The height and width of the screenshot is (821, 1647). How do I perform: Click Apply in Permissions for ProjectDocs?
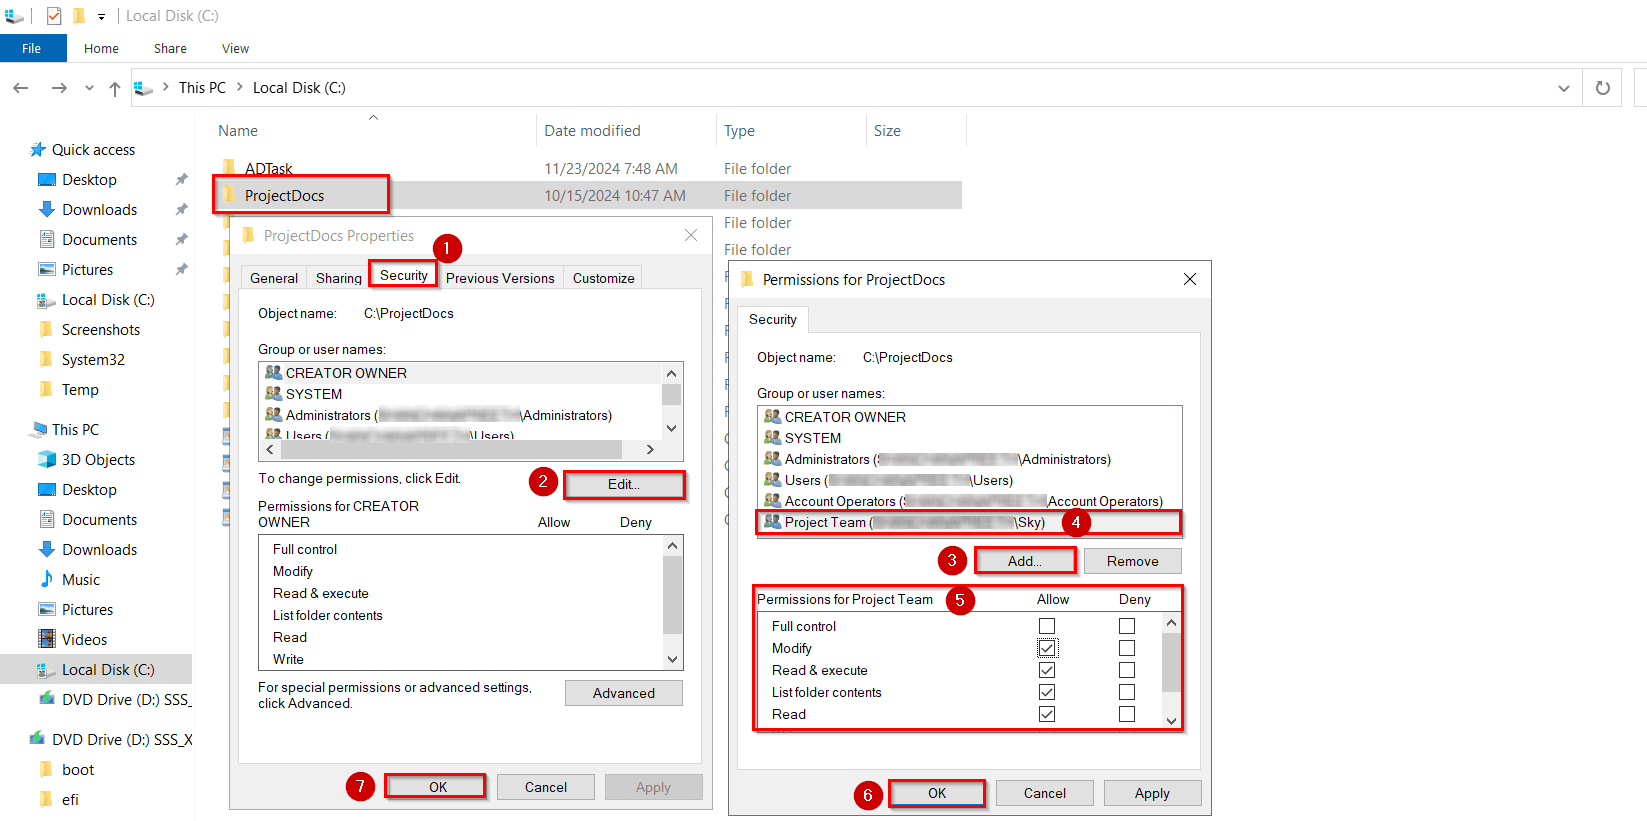[1152, 793]
